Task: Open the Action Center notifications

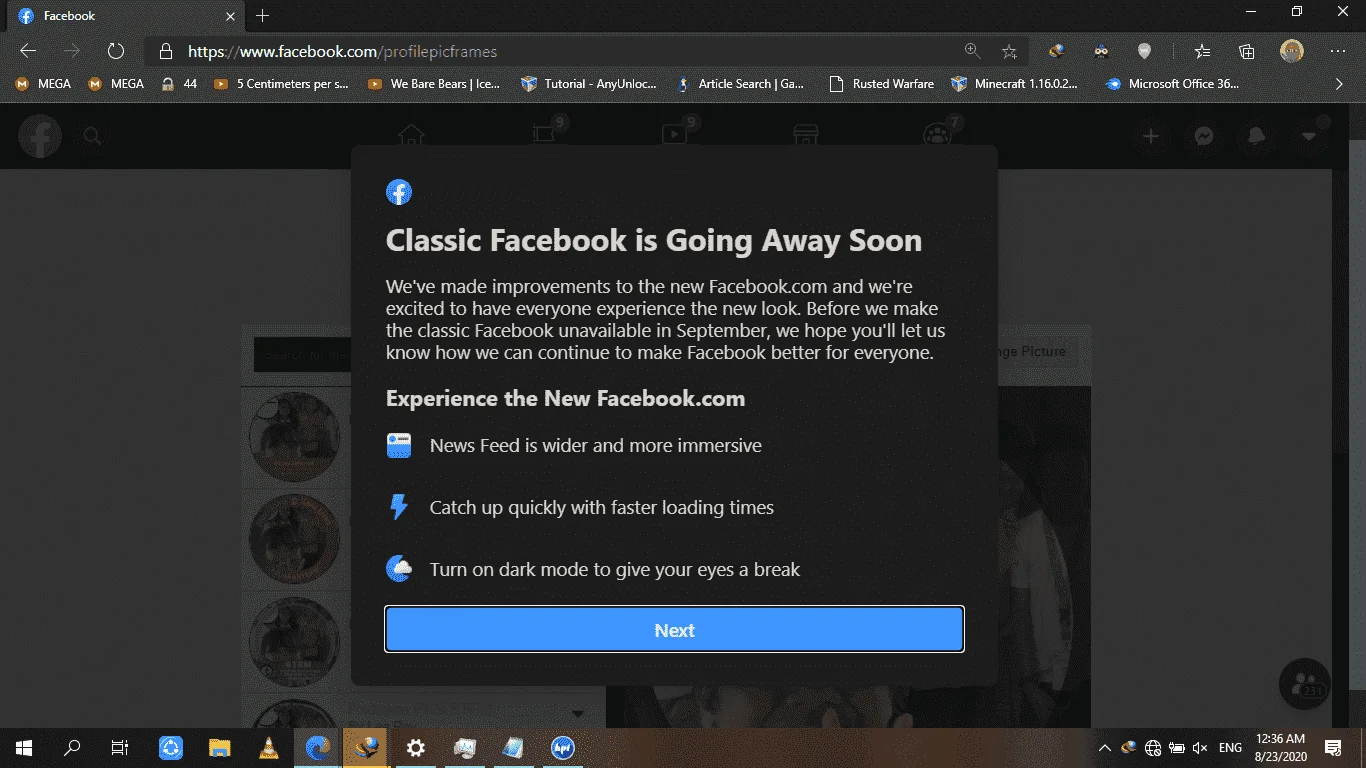Action: pos(1333,747)
